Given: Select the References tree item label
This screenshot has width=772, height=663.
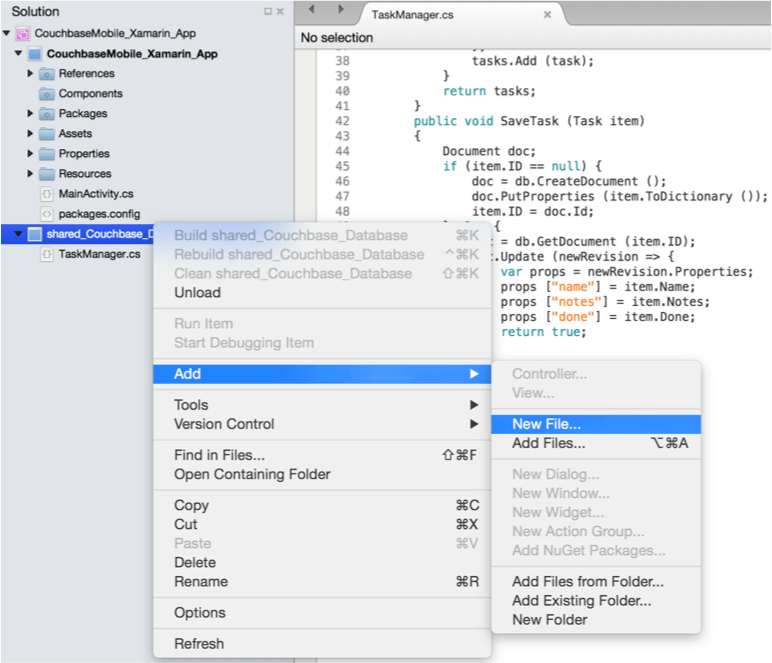Looking at the screenshot, I should point(87,74).
